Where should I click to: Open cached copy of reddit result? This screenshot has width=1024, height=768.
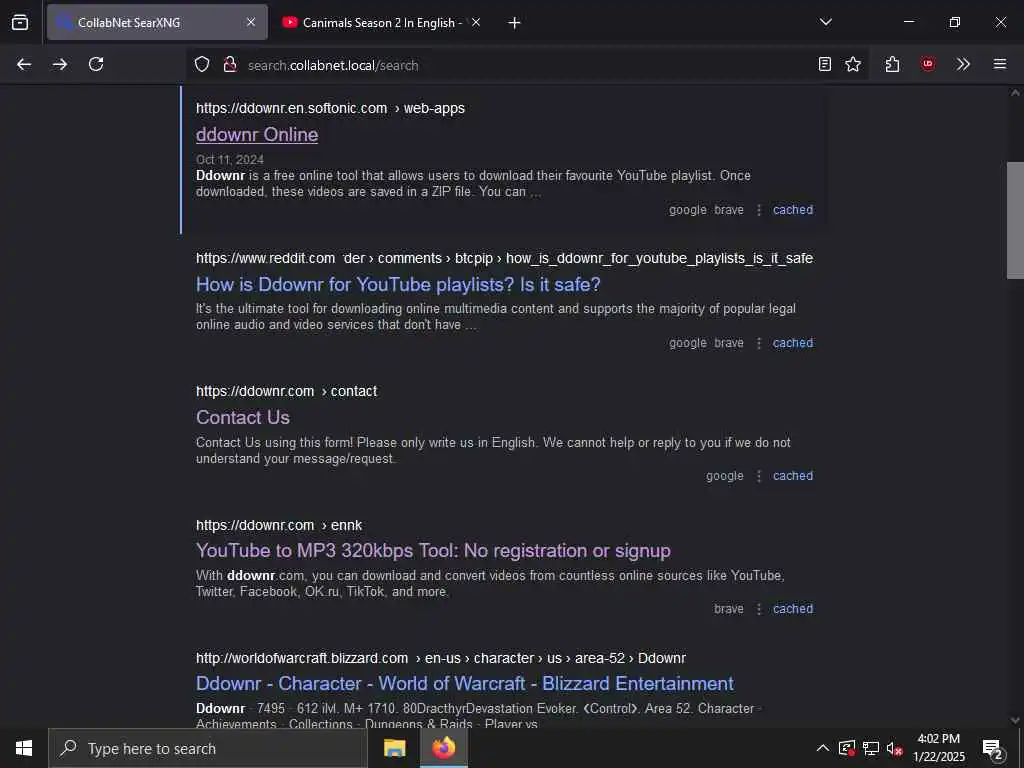(793, 343)
